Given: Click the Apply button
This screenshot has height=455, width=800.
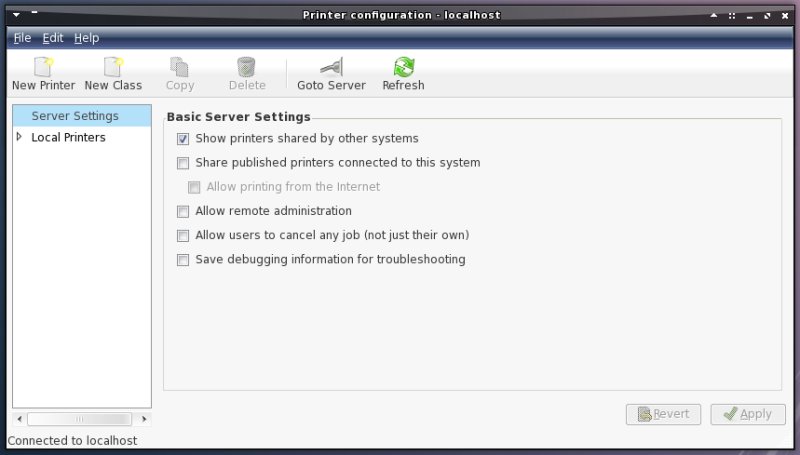Looking at the screenshot, I should 748,414.
